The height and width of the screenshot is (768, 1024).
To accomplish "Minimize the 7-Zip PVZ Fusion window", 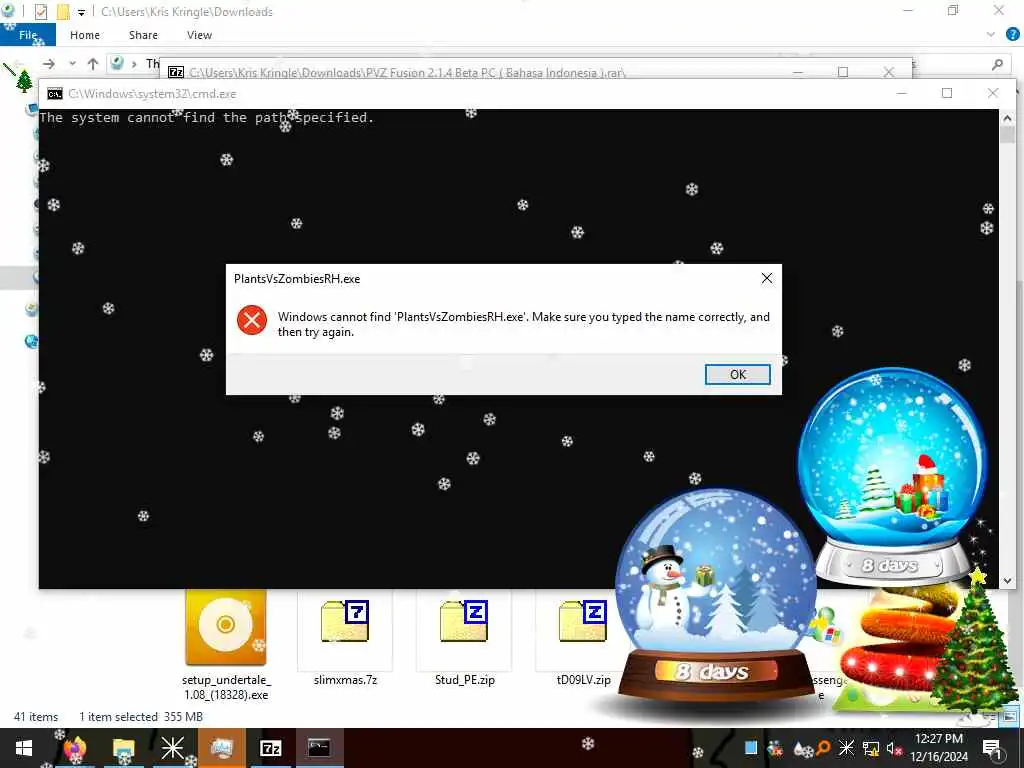I will tap(797, 72).
